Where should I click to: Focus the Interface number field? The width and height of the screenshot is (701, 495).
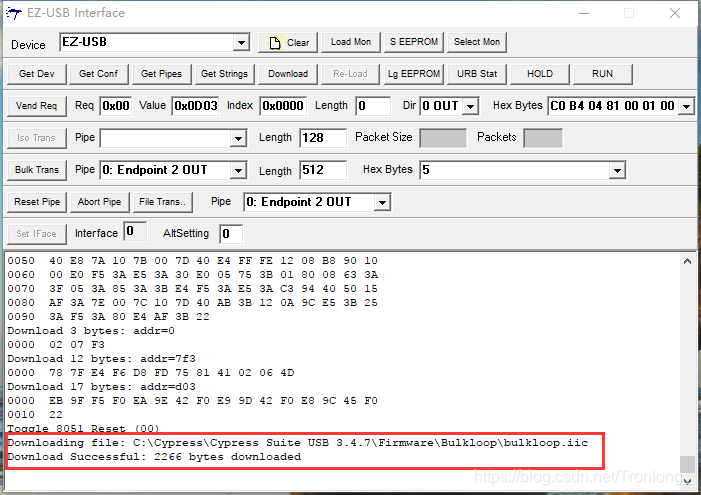pos(135,232)
